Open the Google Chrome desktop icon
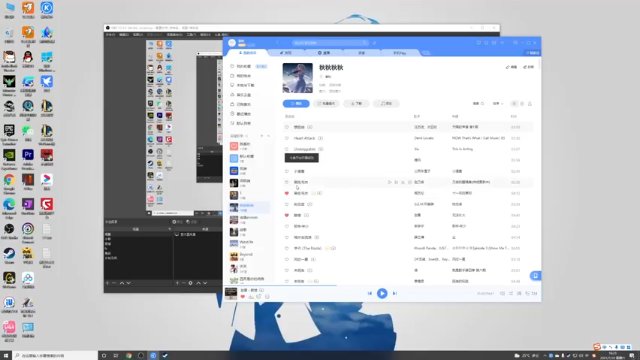The image size is (640, 360). click(x=9, y=183)
